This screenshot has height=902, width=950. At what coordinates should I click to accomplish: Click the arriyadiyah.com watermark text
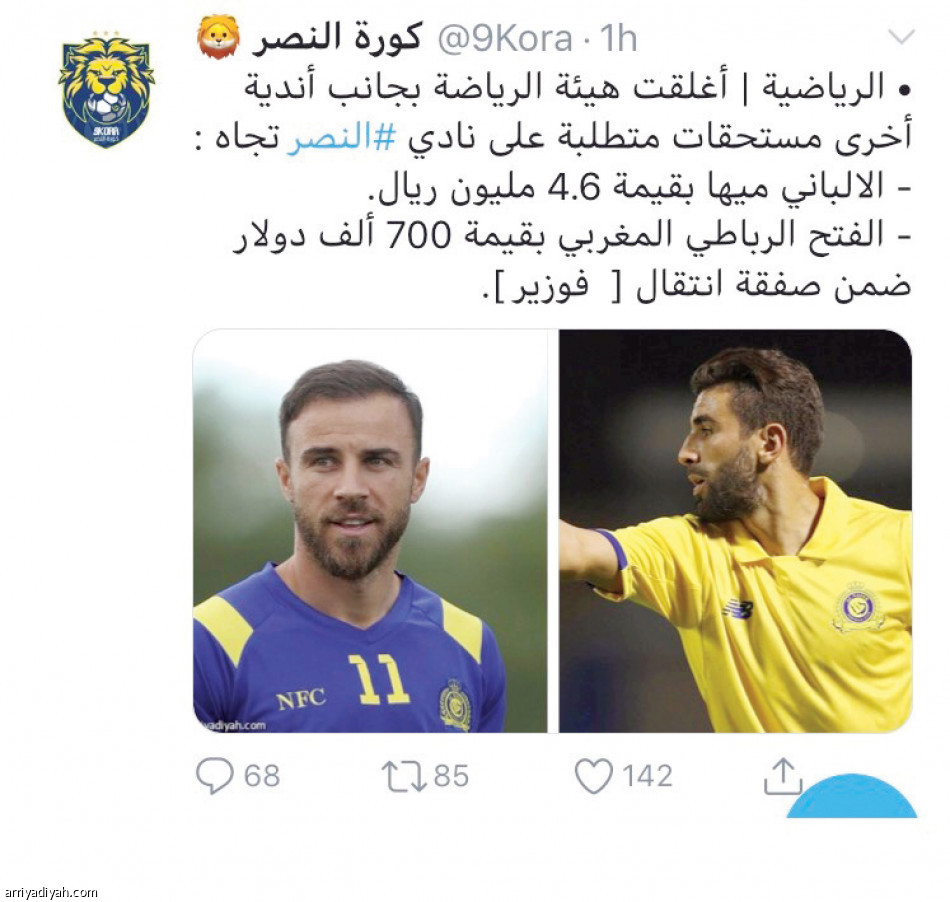click(50, 892)
